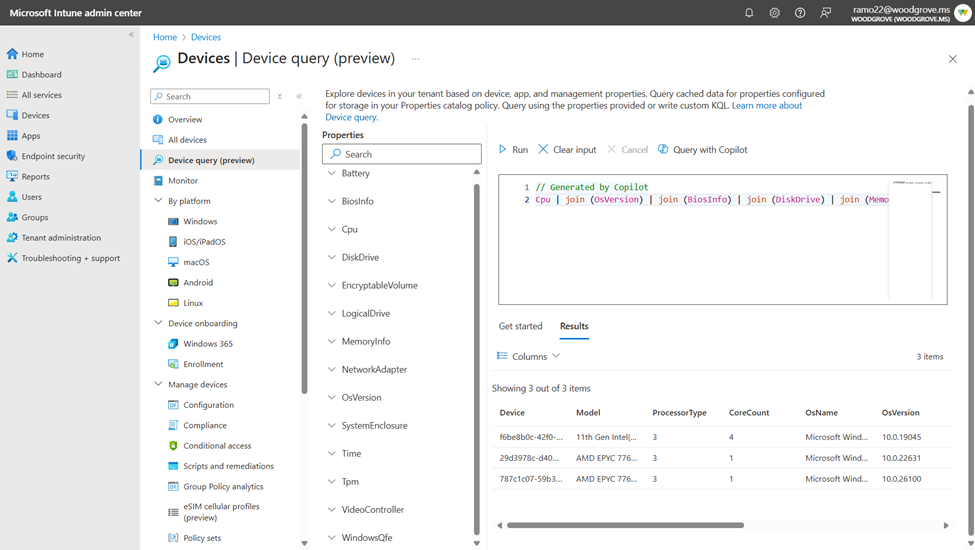Open the notifications bell icon
This screenshot has width=975, height=550.
click(749, 12)
